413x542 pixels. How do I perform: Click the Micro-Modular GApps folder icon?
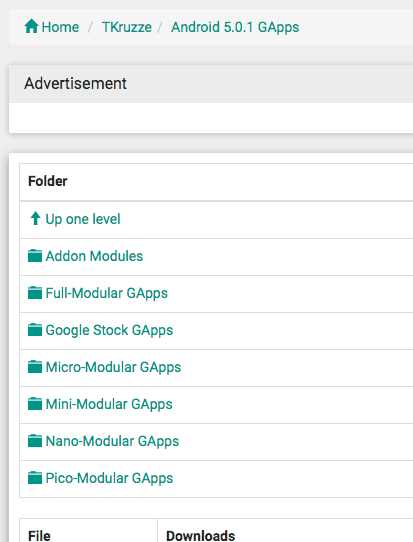point(35,367)
